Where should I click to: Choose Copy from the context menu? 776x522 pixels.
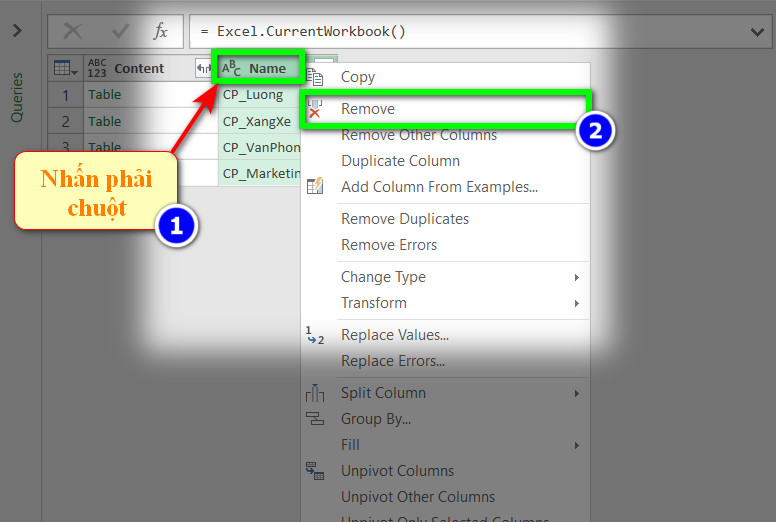pyautogui.click(x=358, y=77)
